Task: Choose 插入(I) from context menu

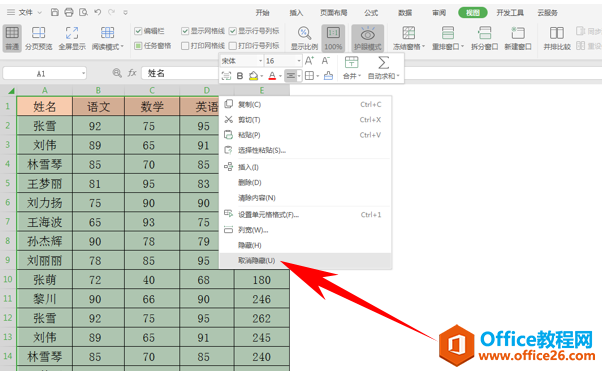Action: (305, 167)
